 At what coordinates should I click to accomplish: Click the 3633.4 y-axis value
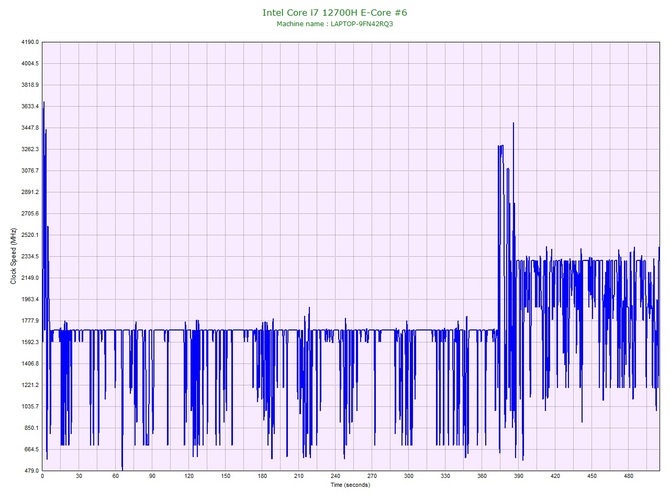(30, 106)
